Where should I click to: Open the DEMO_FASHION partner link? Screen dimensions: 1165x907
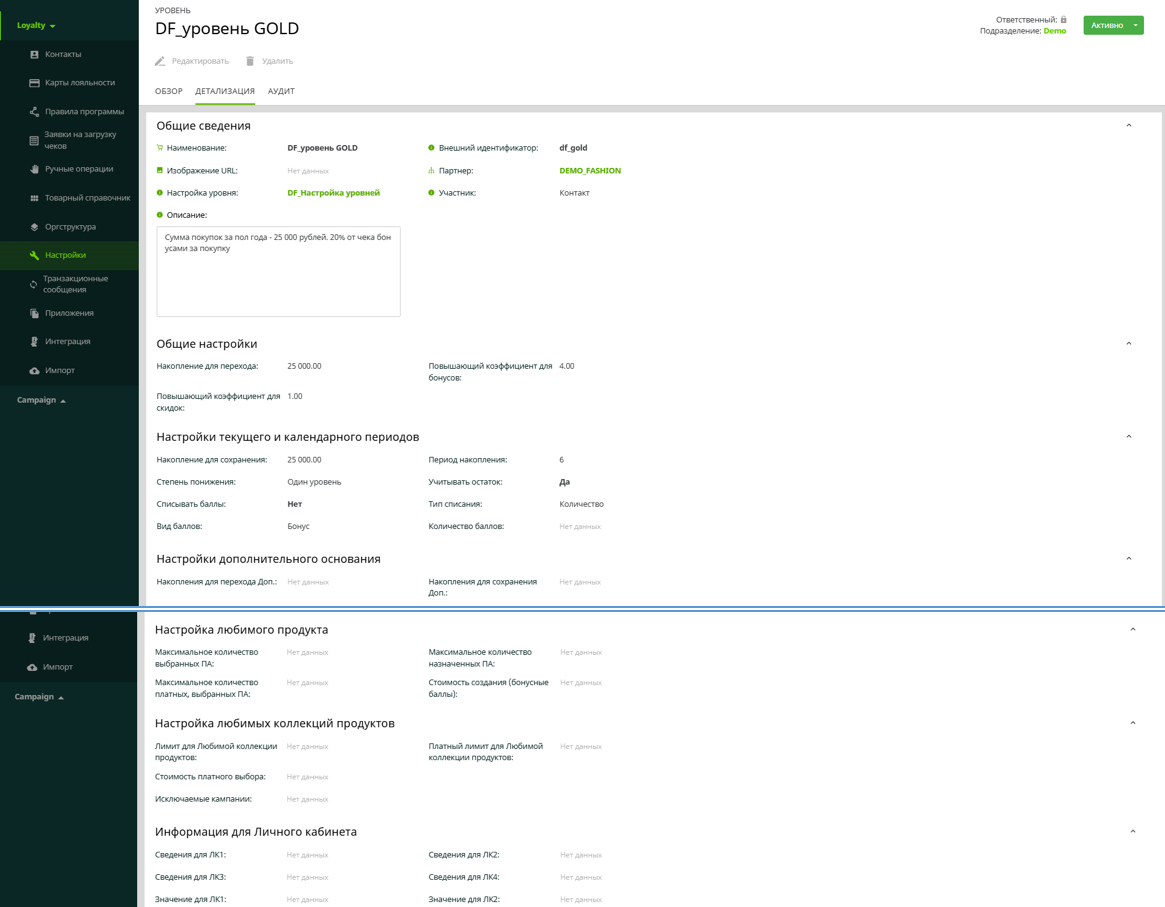(590, 171)
